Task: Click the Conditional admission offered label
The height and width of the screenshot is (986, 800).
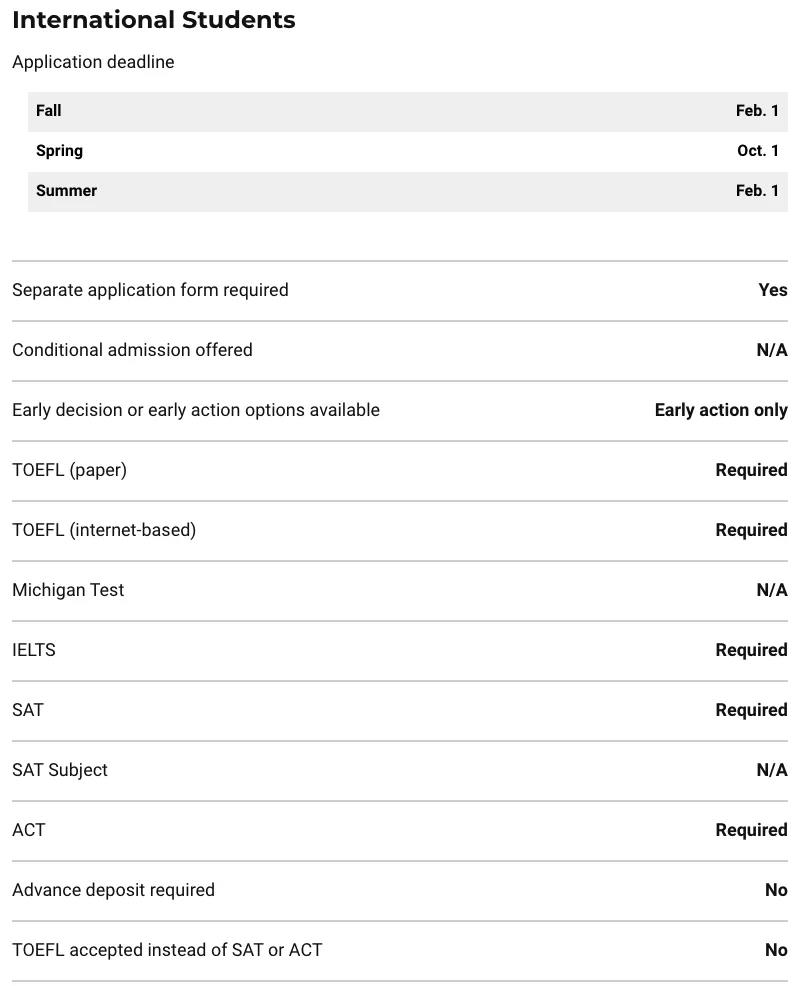Action: click(x=132, y=350)
